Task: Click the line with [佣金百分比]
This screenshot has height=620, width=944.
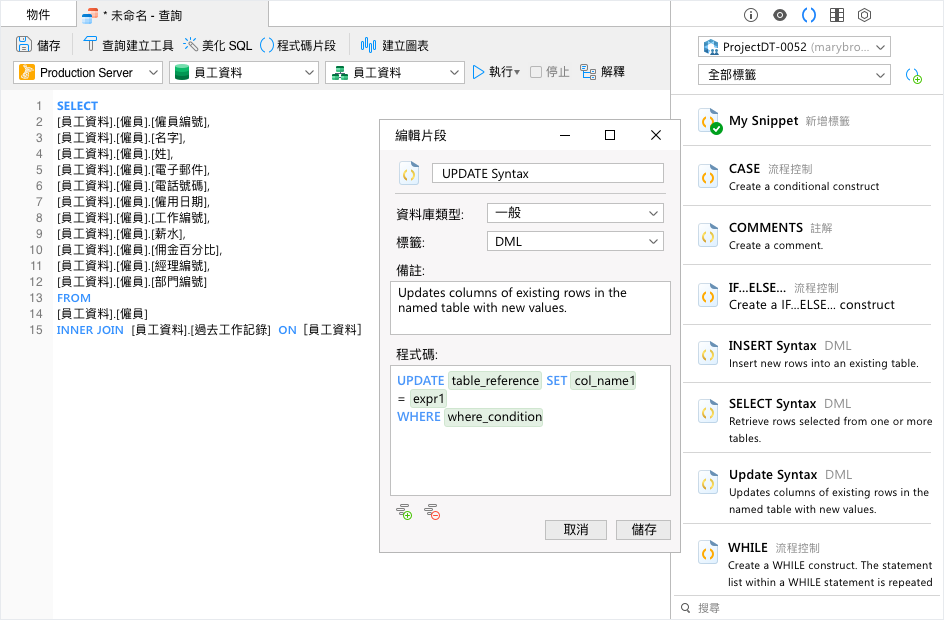Action: click(140, 250)
